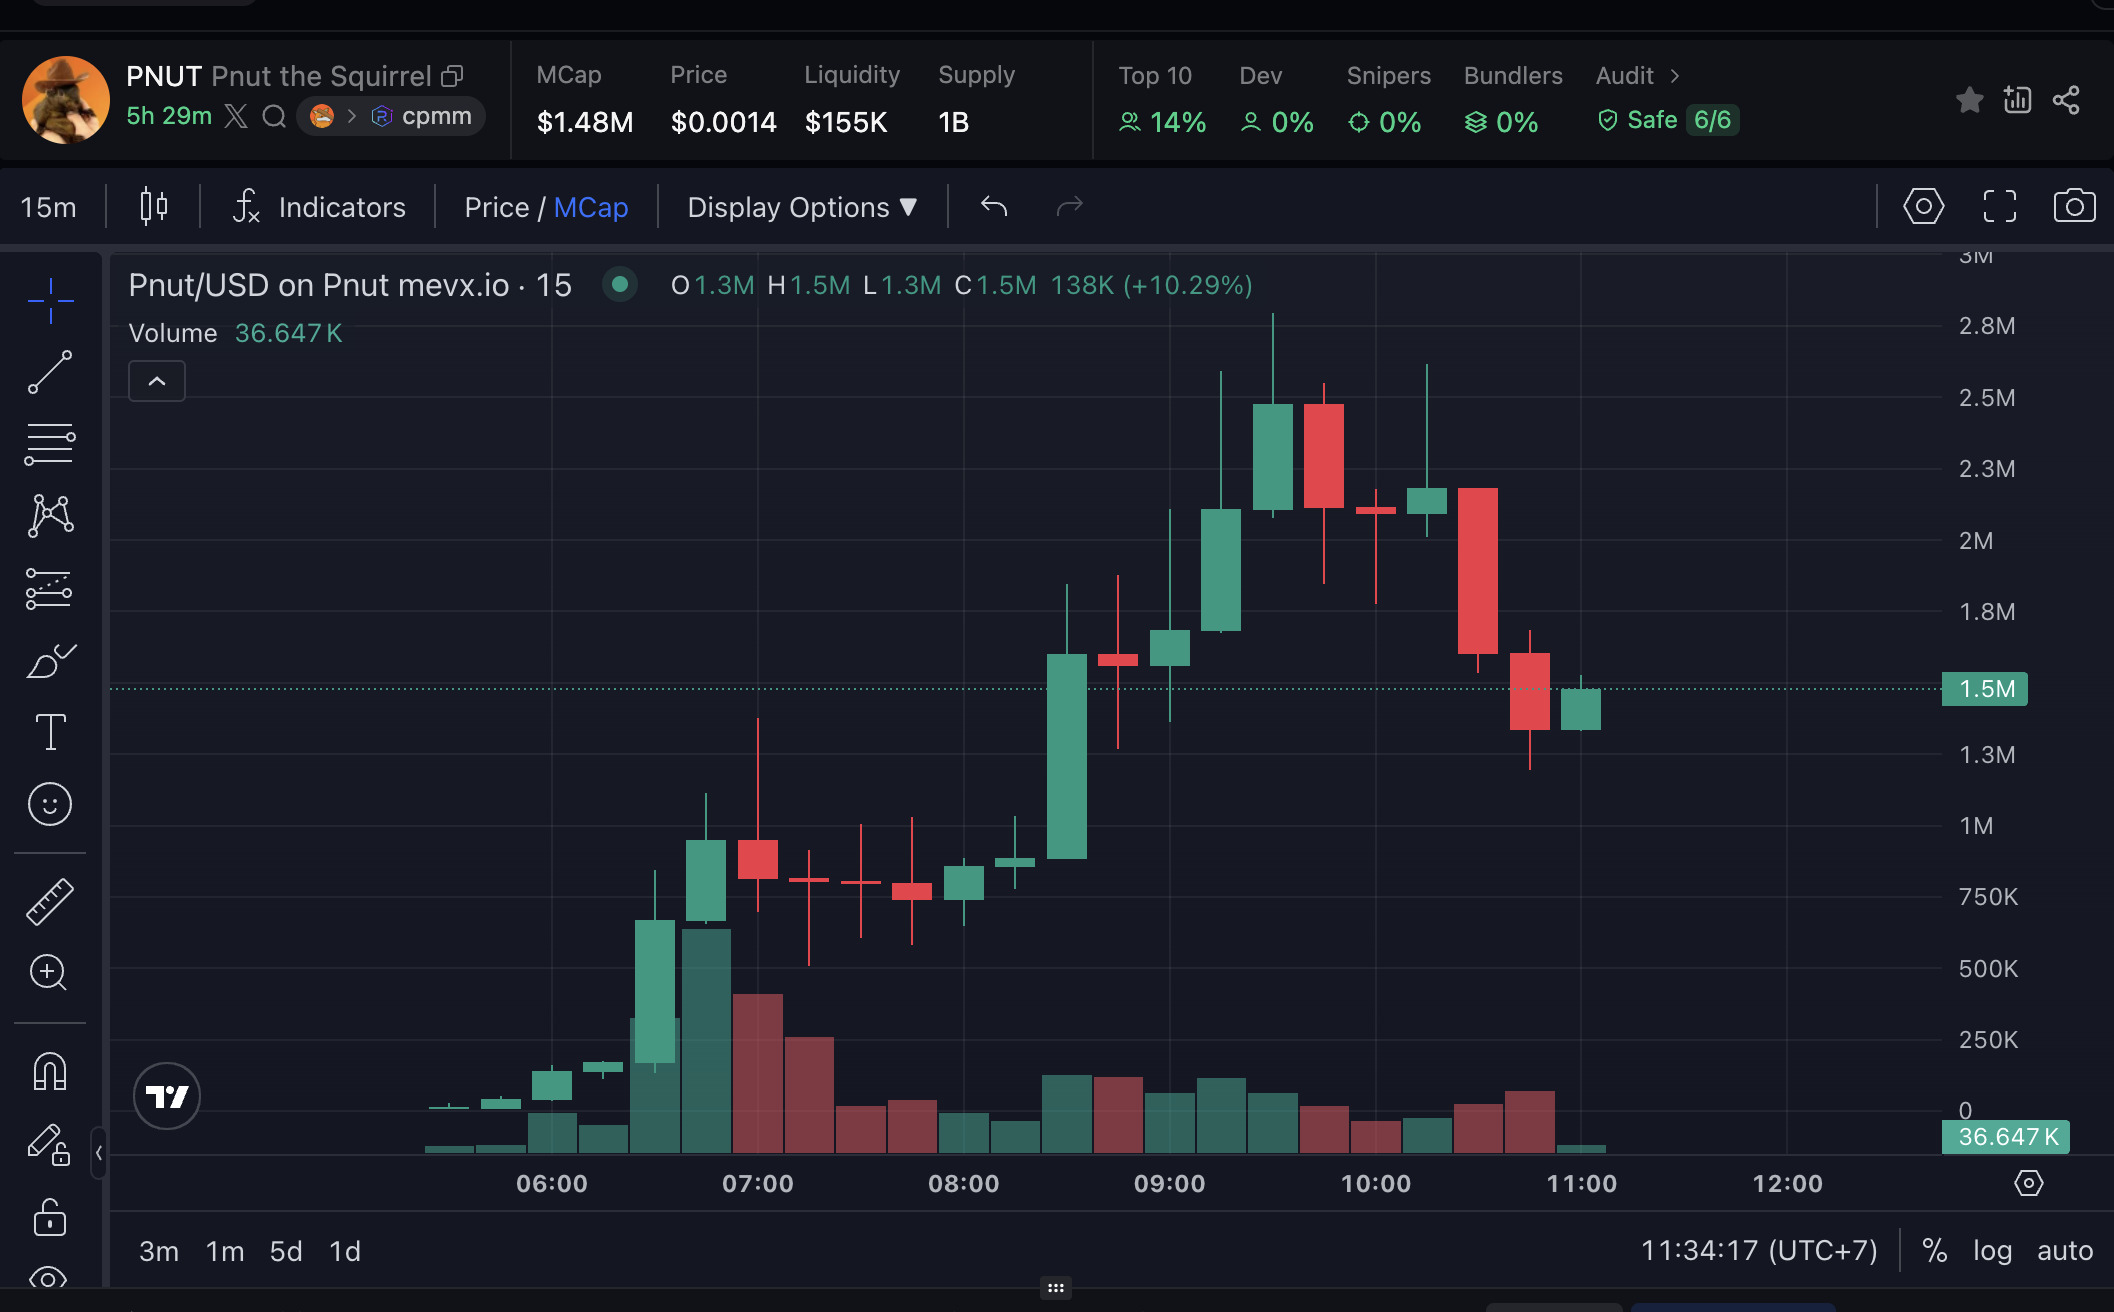Viewport: 2114px width, 1312px height.
Task: Open the emoji icons tool
Action: (x=50, y=804)
